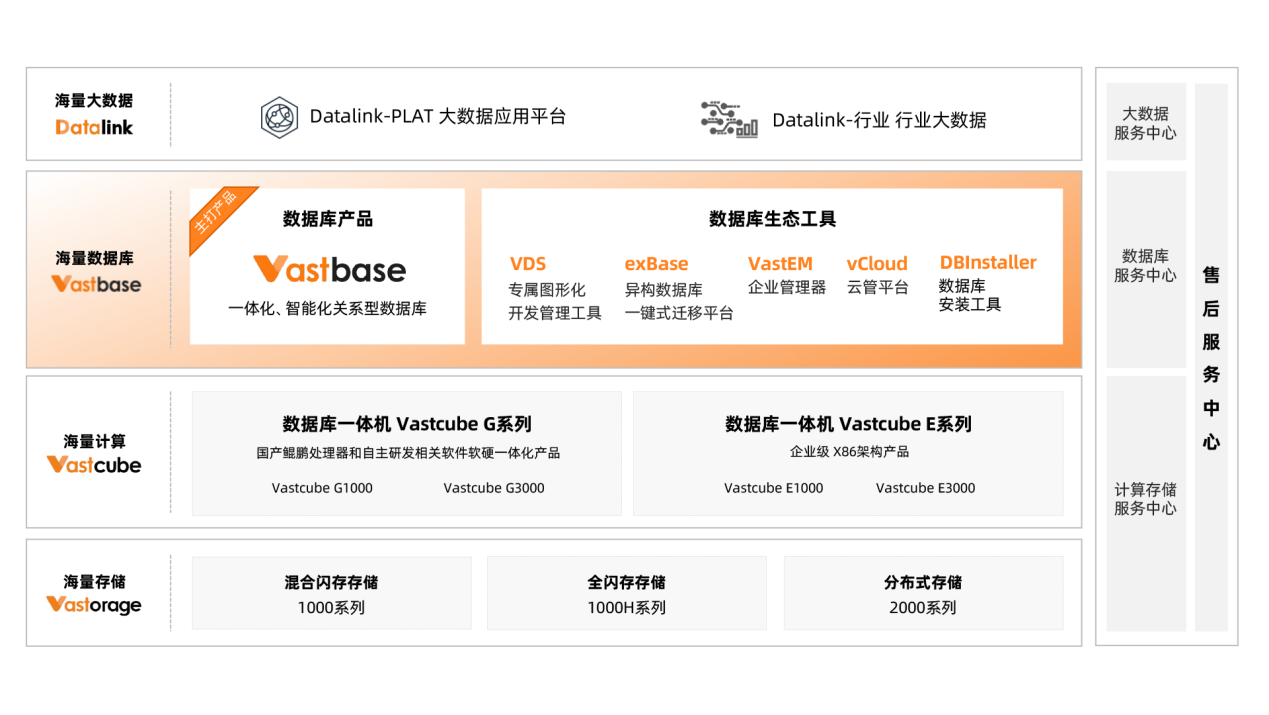Open the 数据库服务中心 panel
Viewport: 1269px width, 715px height.
tap(1145, 266)
